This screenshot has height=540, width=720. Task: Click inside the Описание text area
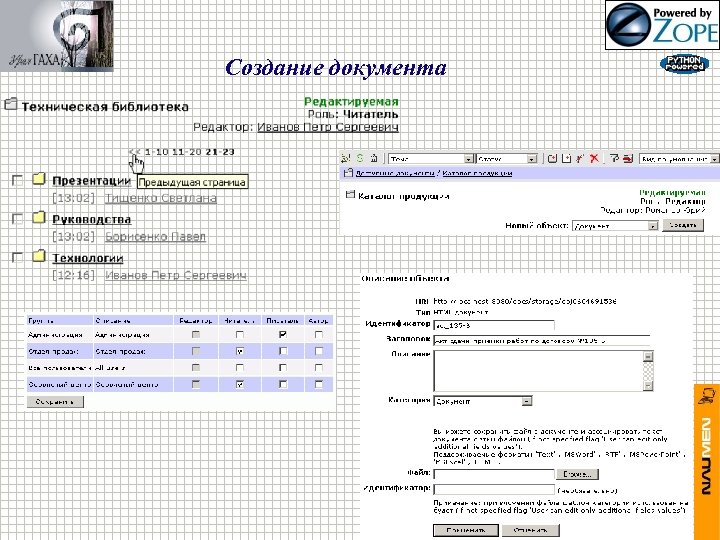538,371
